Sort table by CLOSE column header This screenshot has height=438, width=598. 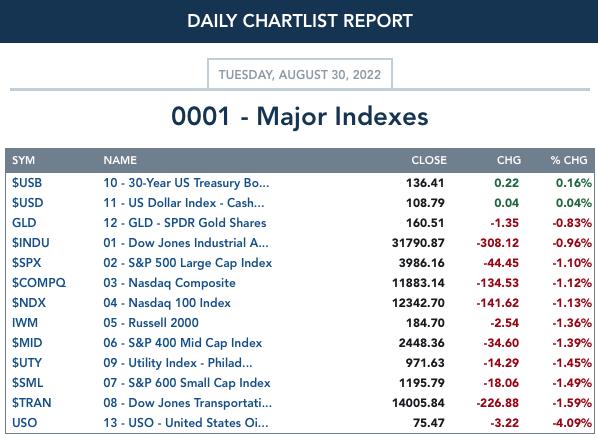429,160
